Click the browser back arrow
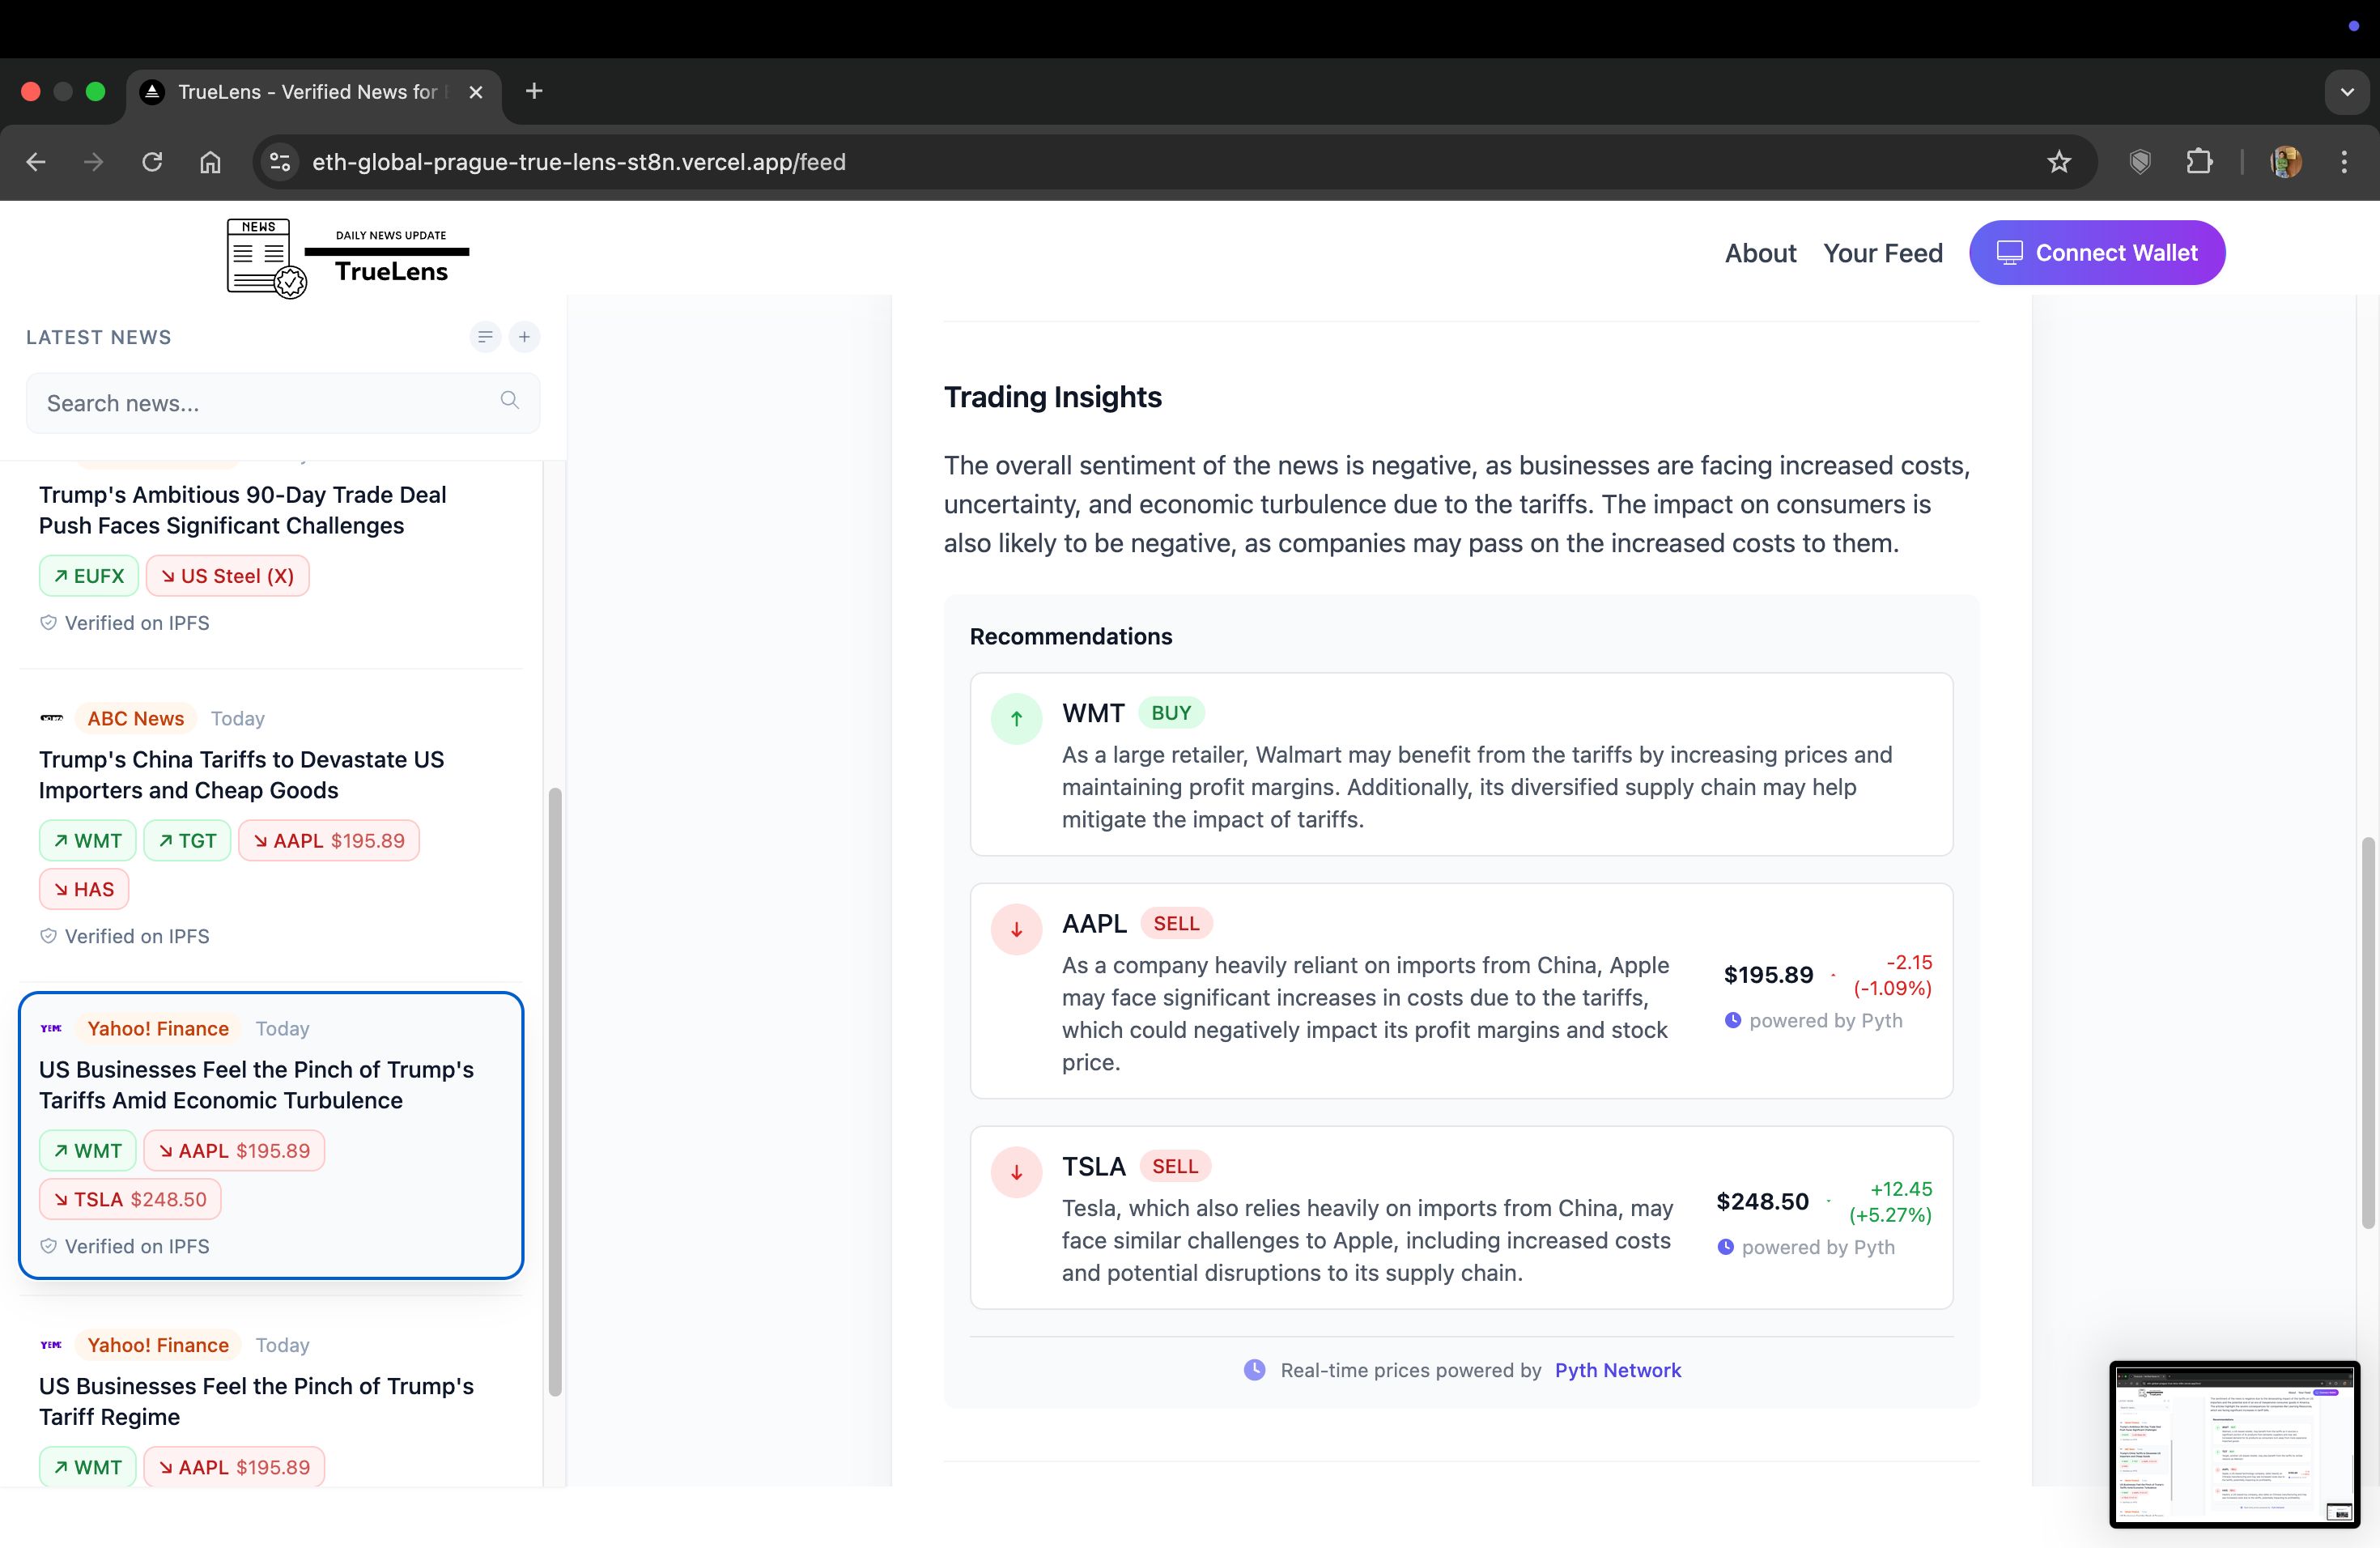 (x=36, y=162)
